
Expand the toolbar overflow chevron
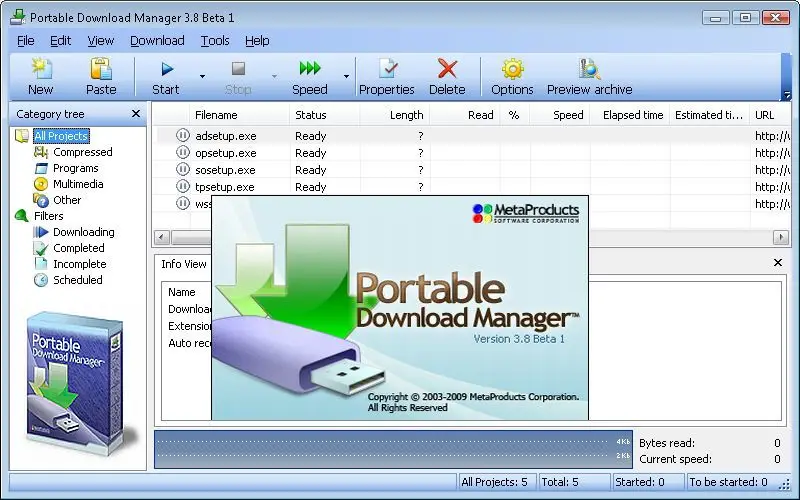pyautogui.click(x=787, y=95)
